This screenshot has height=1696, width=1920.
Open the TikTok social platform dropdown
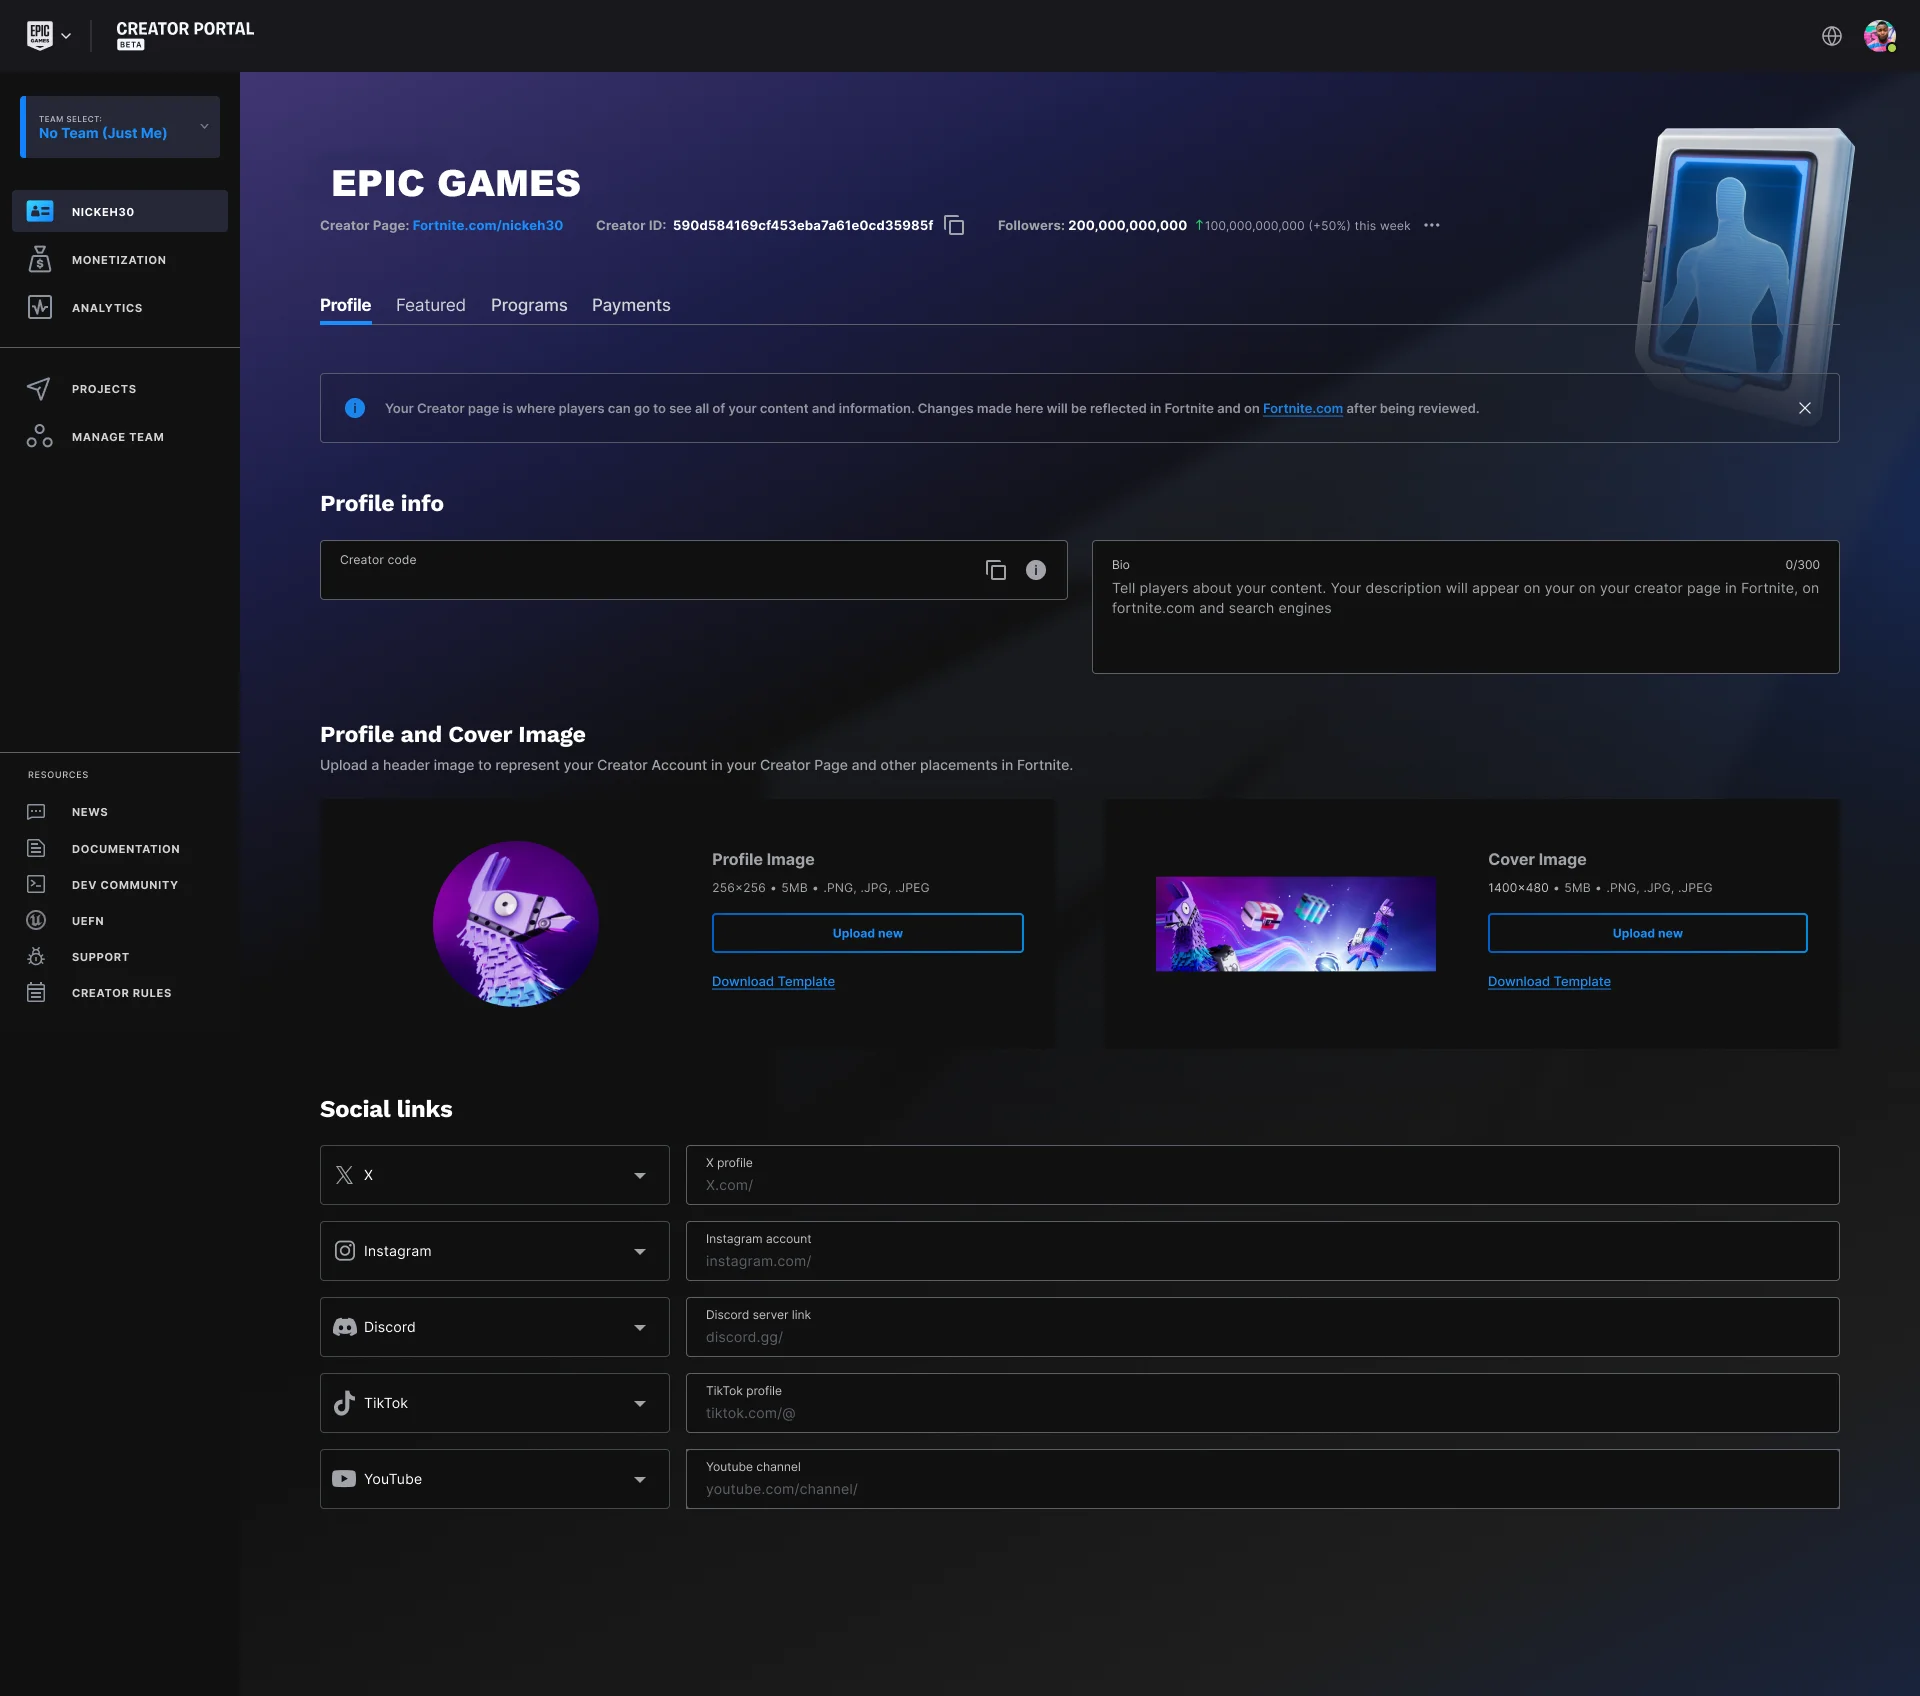[x=495, y=1403]
